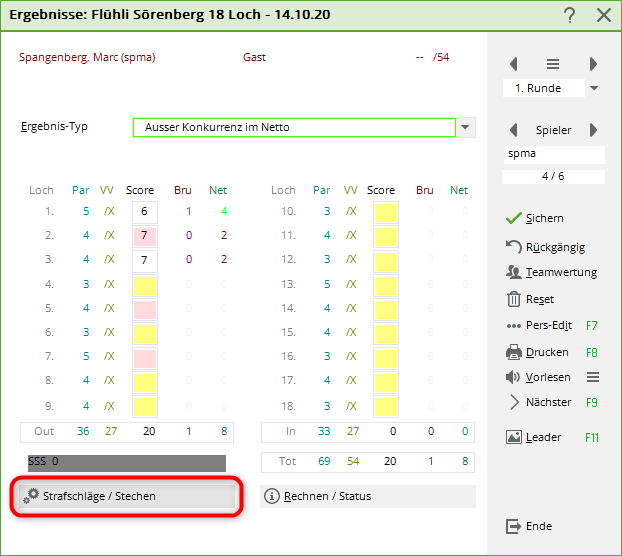Click the Vorlesen speaker icon
622x556 pixels.
click(x=514, y=377)
